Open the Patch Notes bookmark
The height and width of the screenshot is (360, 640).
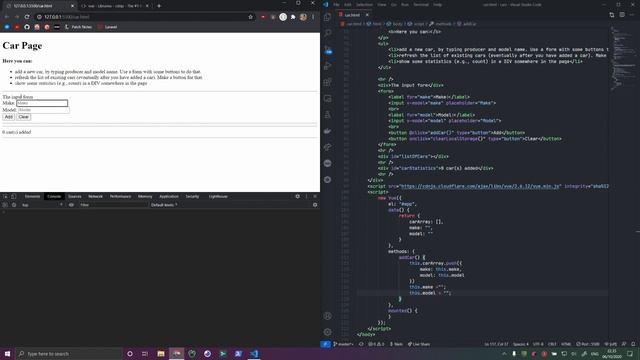pyautogui.click(x=78, y=27)
